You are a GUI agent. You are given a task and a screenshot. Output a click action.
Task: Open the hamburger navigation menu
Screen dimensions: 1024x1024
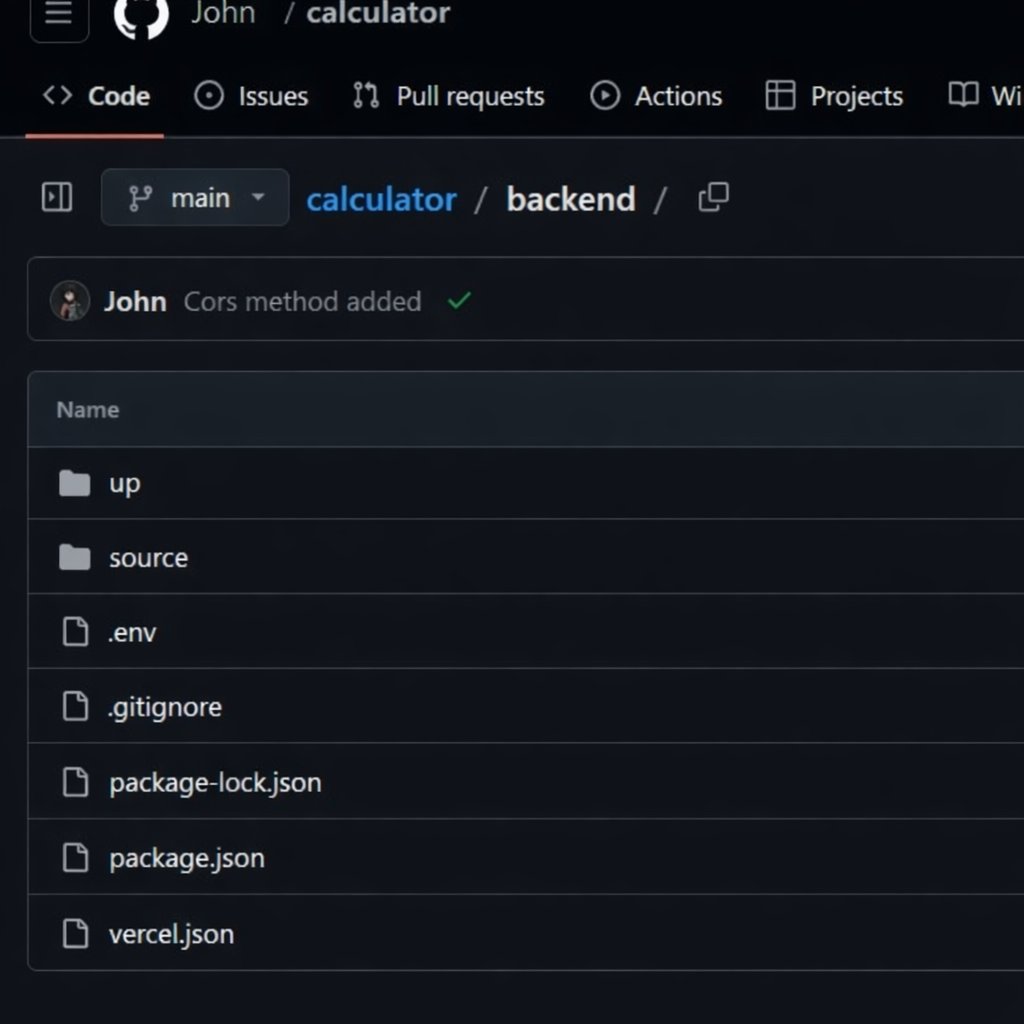[x=59, y=14]
